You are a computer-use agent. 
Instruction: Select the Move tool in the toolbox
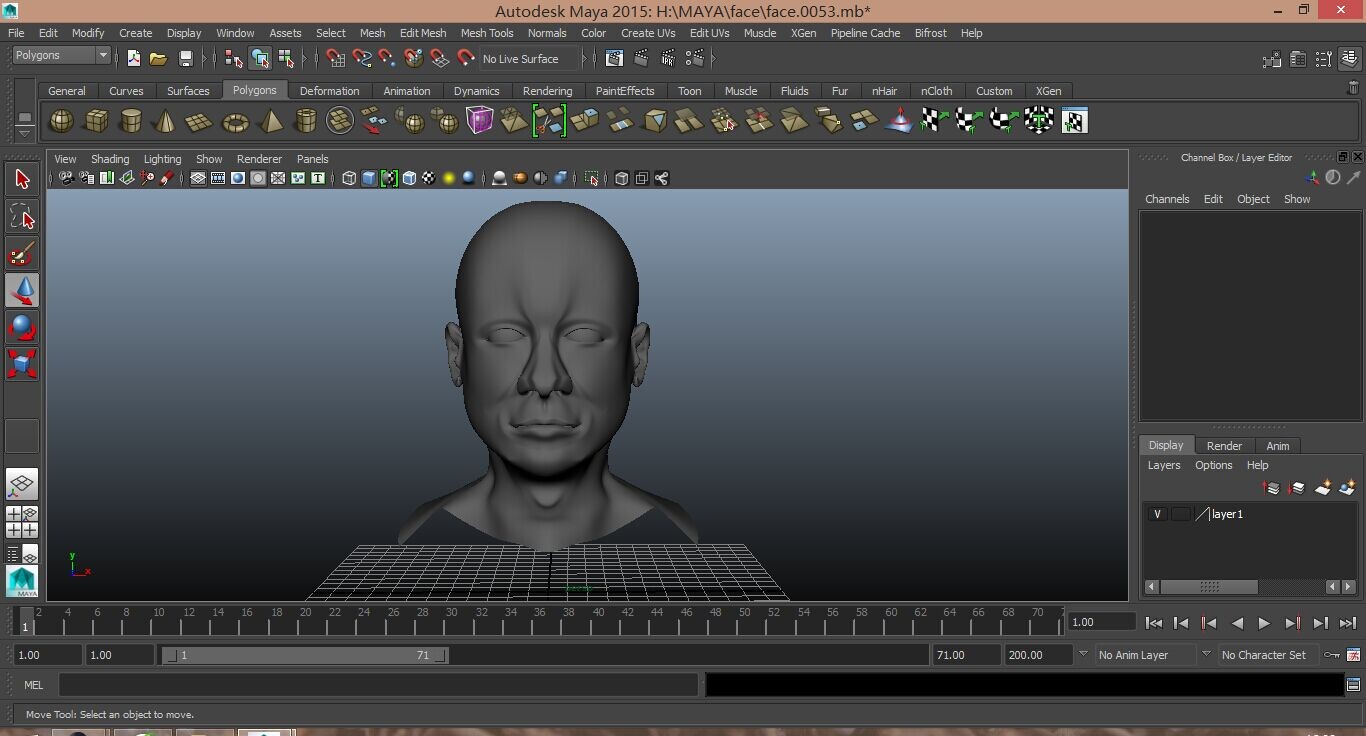click(22, 291)
